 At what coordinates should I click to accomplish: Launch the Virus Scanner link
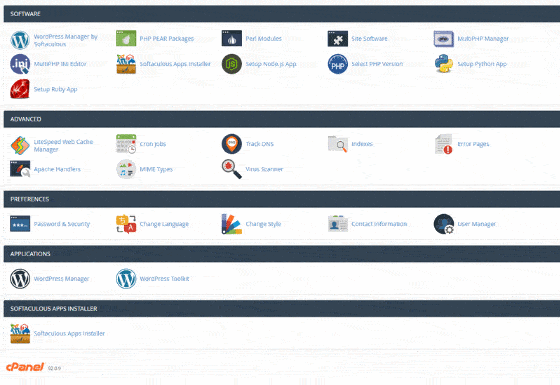[264, 169]
